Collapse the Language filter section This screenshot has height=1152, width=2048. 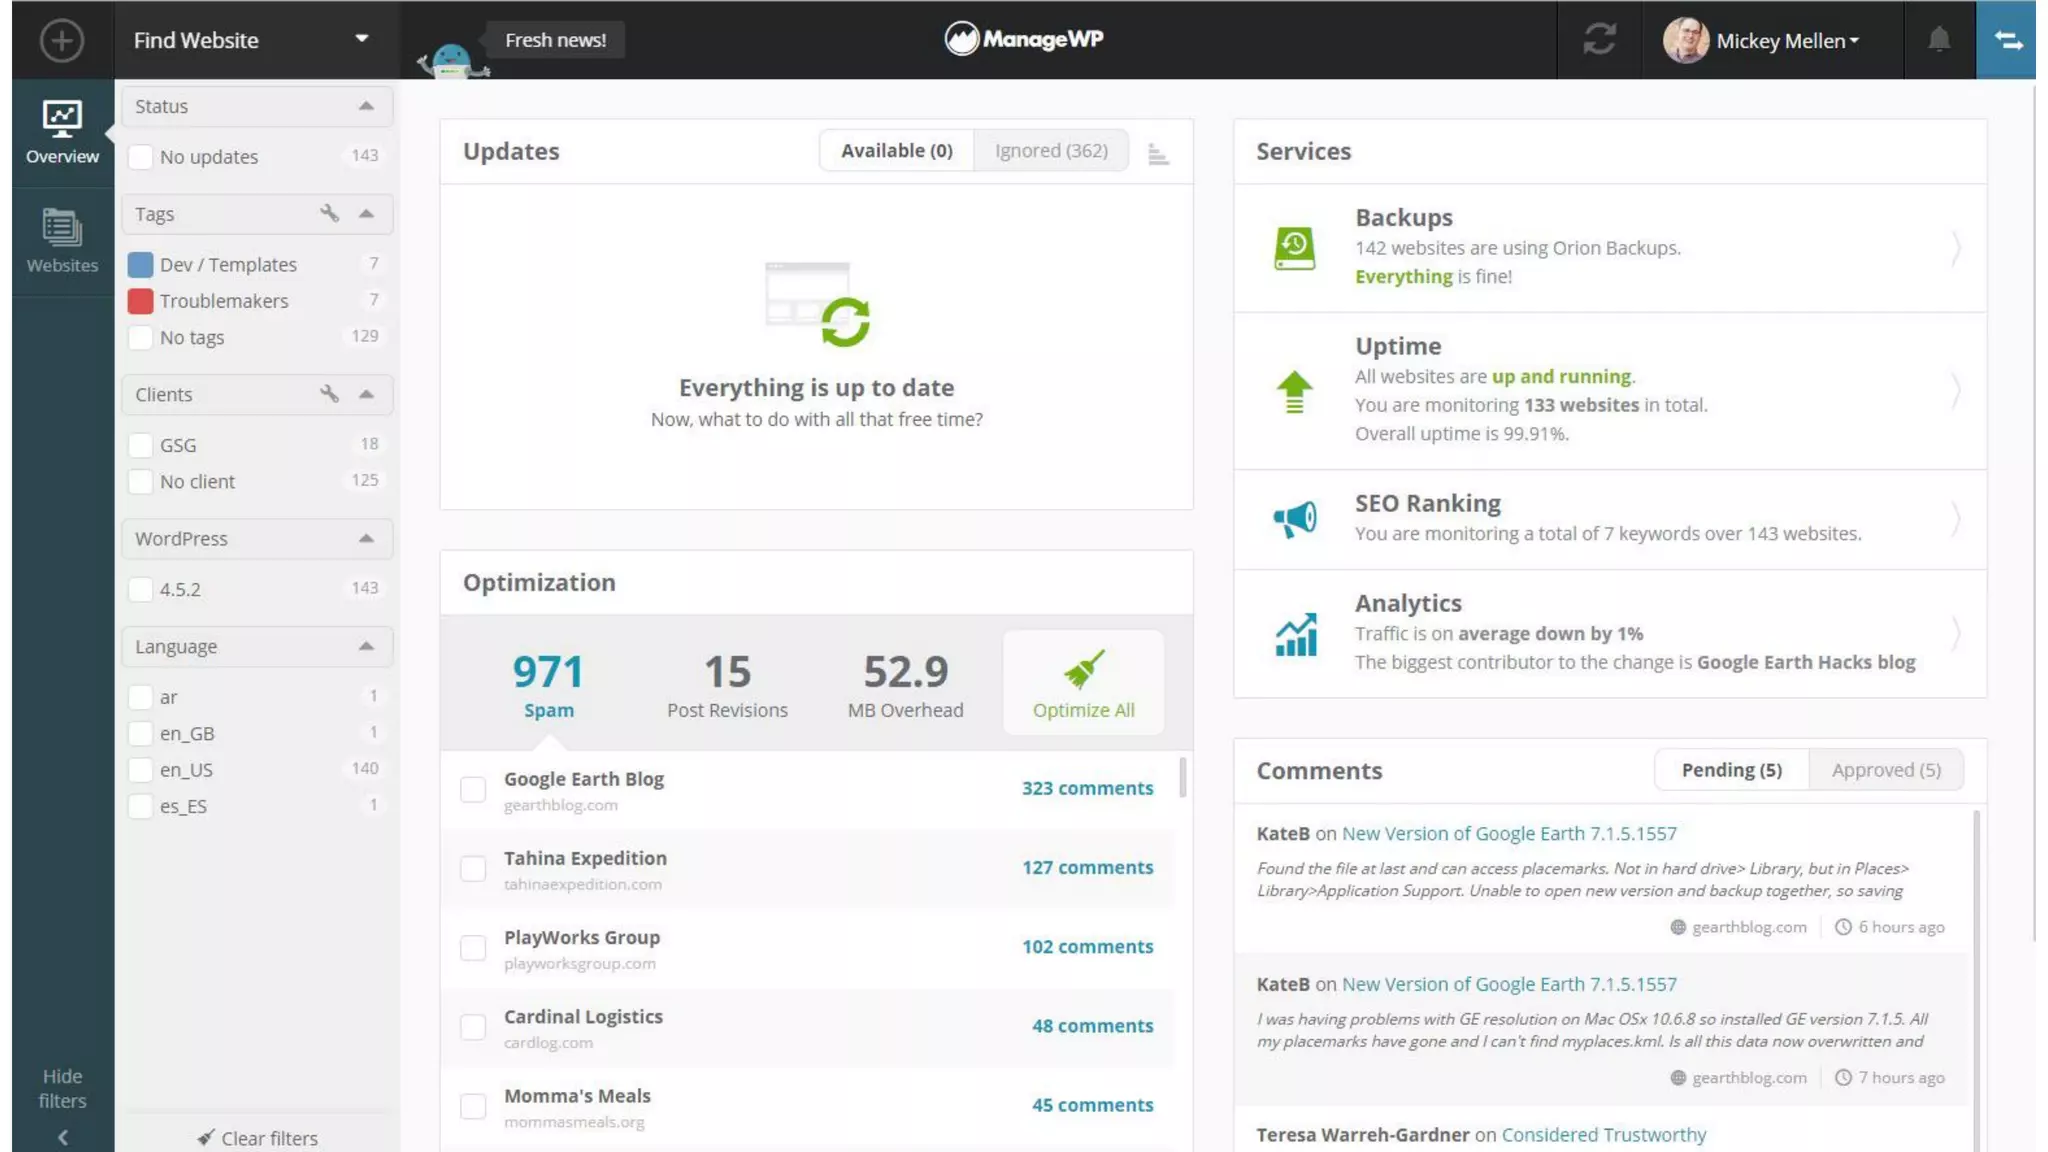coord(366,646)
